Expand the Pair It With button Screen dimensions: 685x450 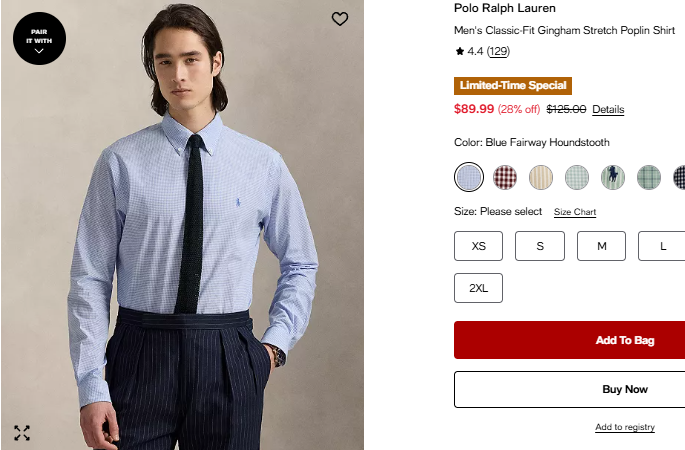(39, 39)
